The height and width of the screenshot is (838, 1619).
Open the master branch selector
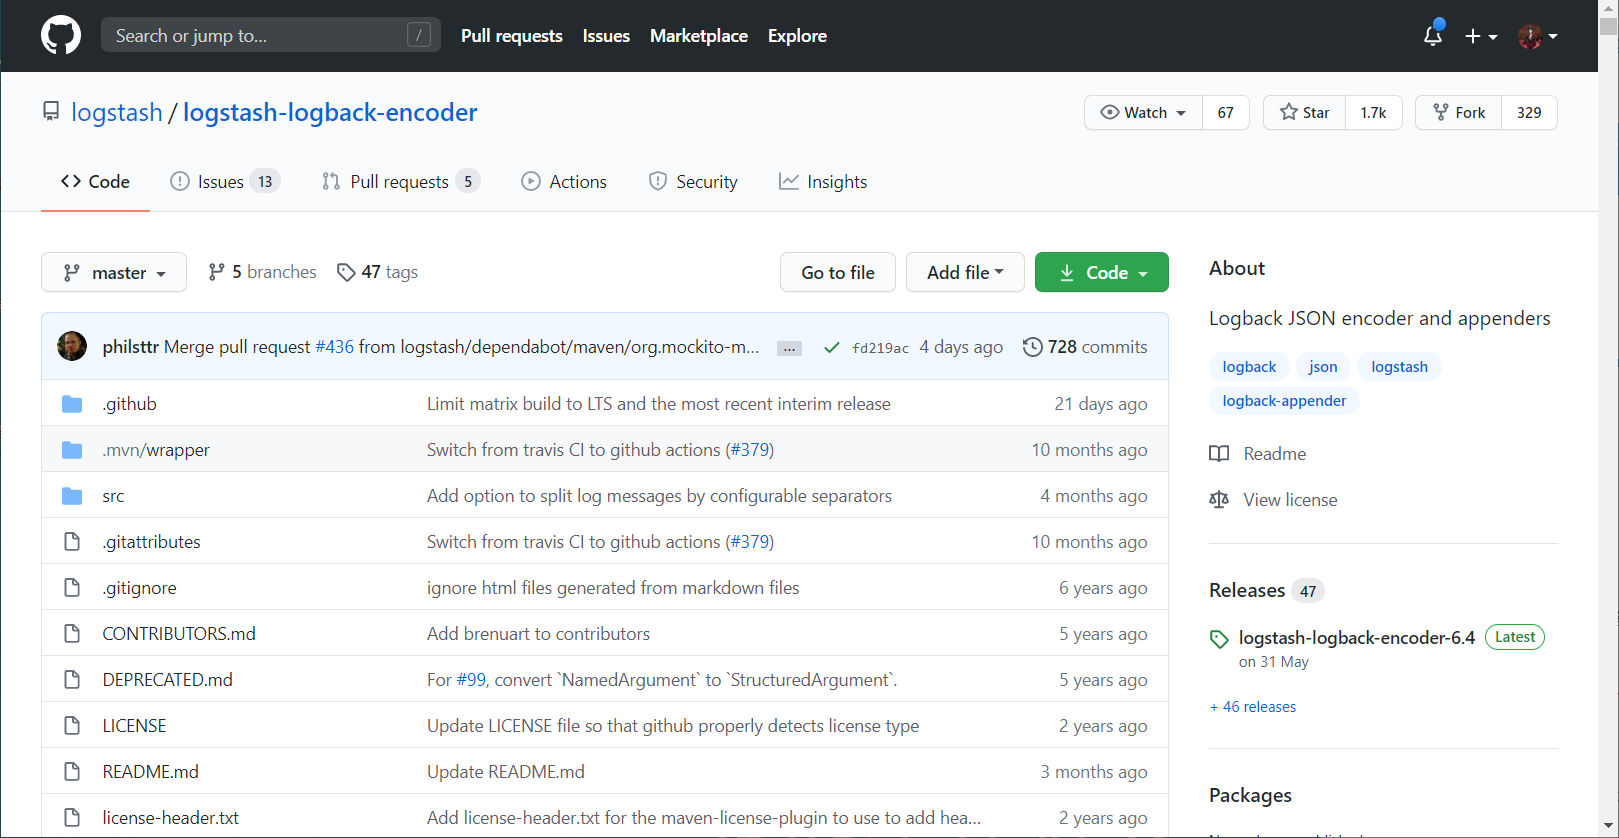[114, 272]
